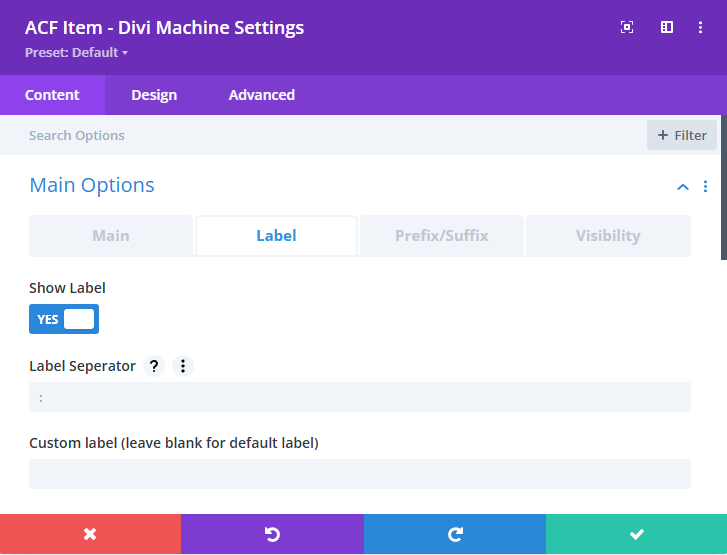Save changes with the green checkmark
Viewport: 727px width, 555px height.
click(x=636, y=534)
